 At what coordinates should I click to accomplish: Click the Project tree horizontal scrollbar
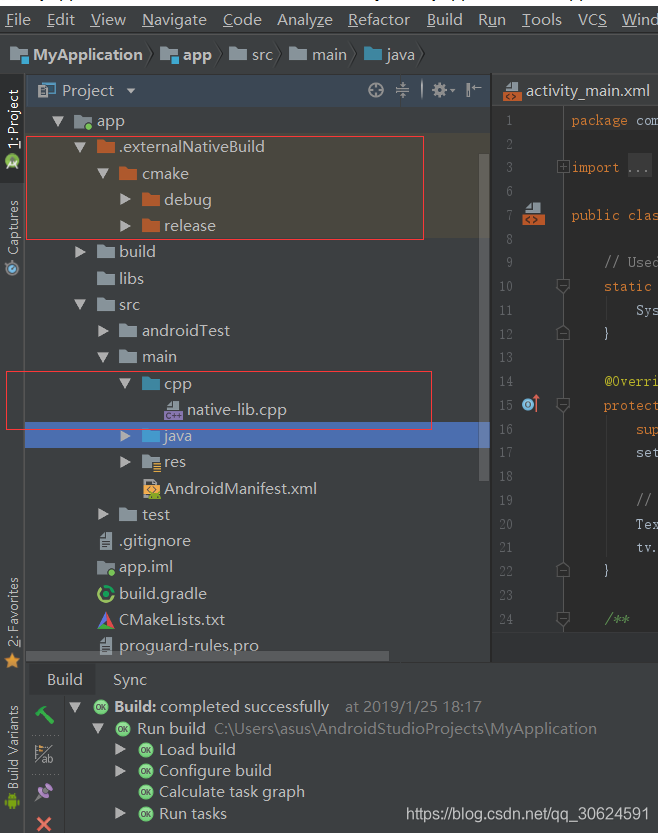point(207,656)
